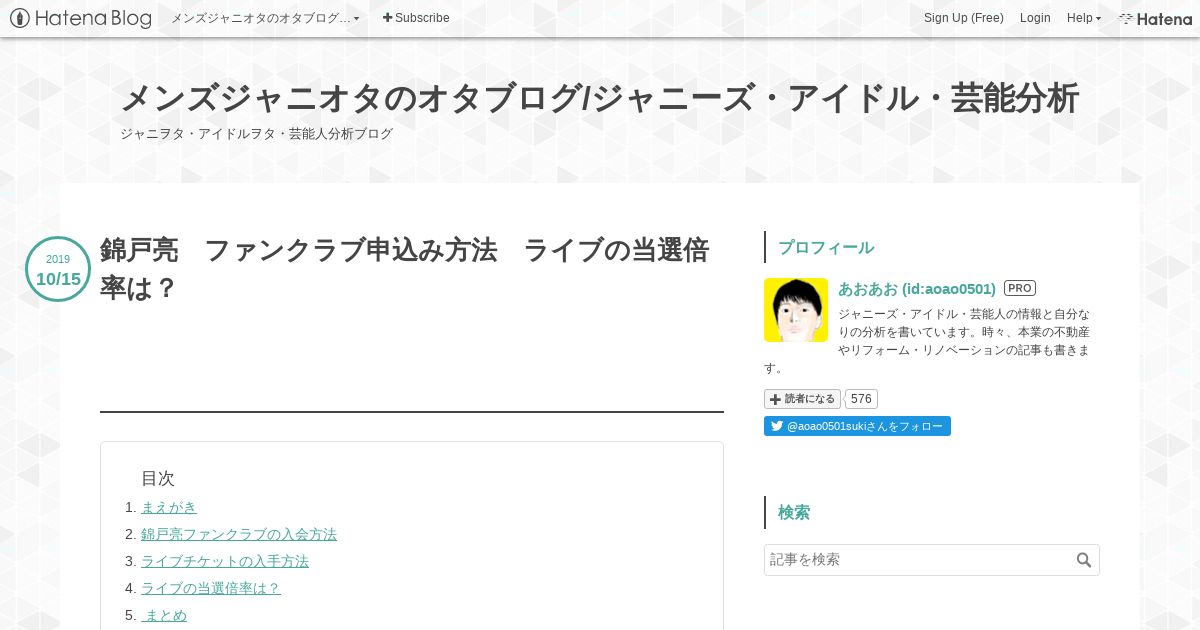The image size is (1200, 630).
Task: Click the profile avatar image
Action: [796, 310]
